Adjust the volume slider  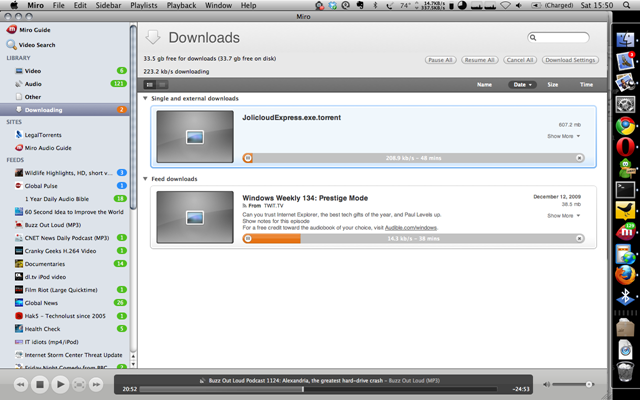tap(575, 384)
